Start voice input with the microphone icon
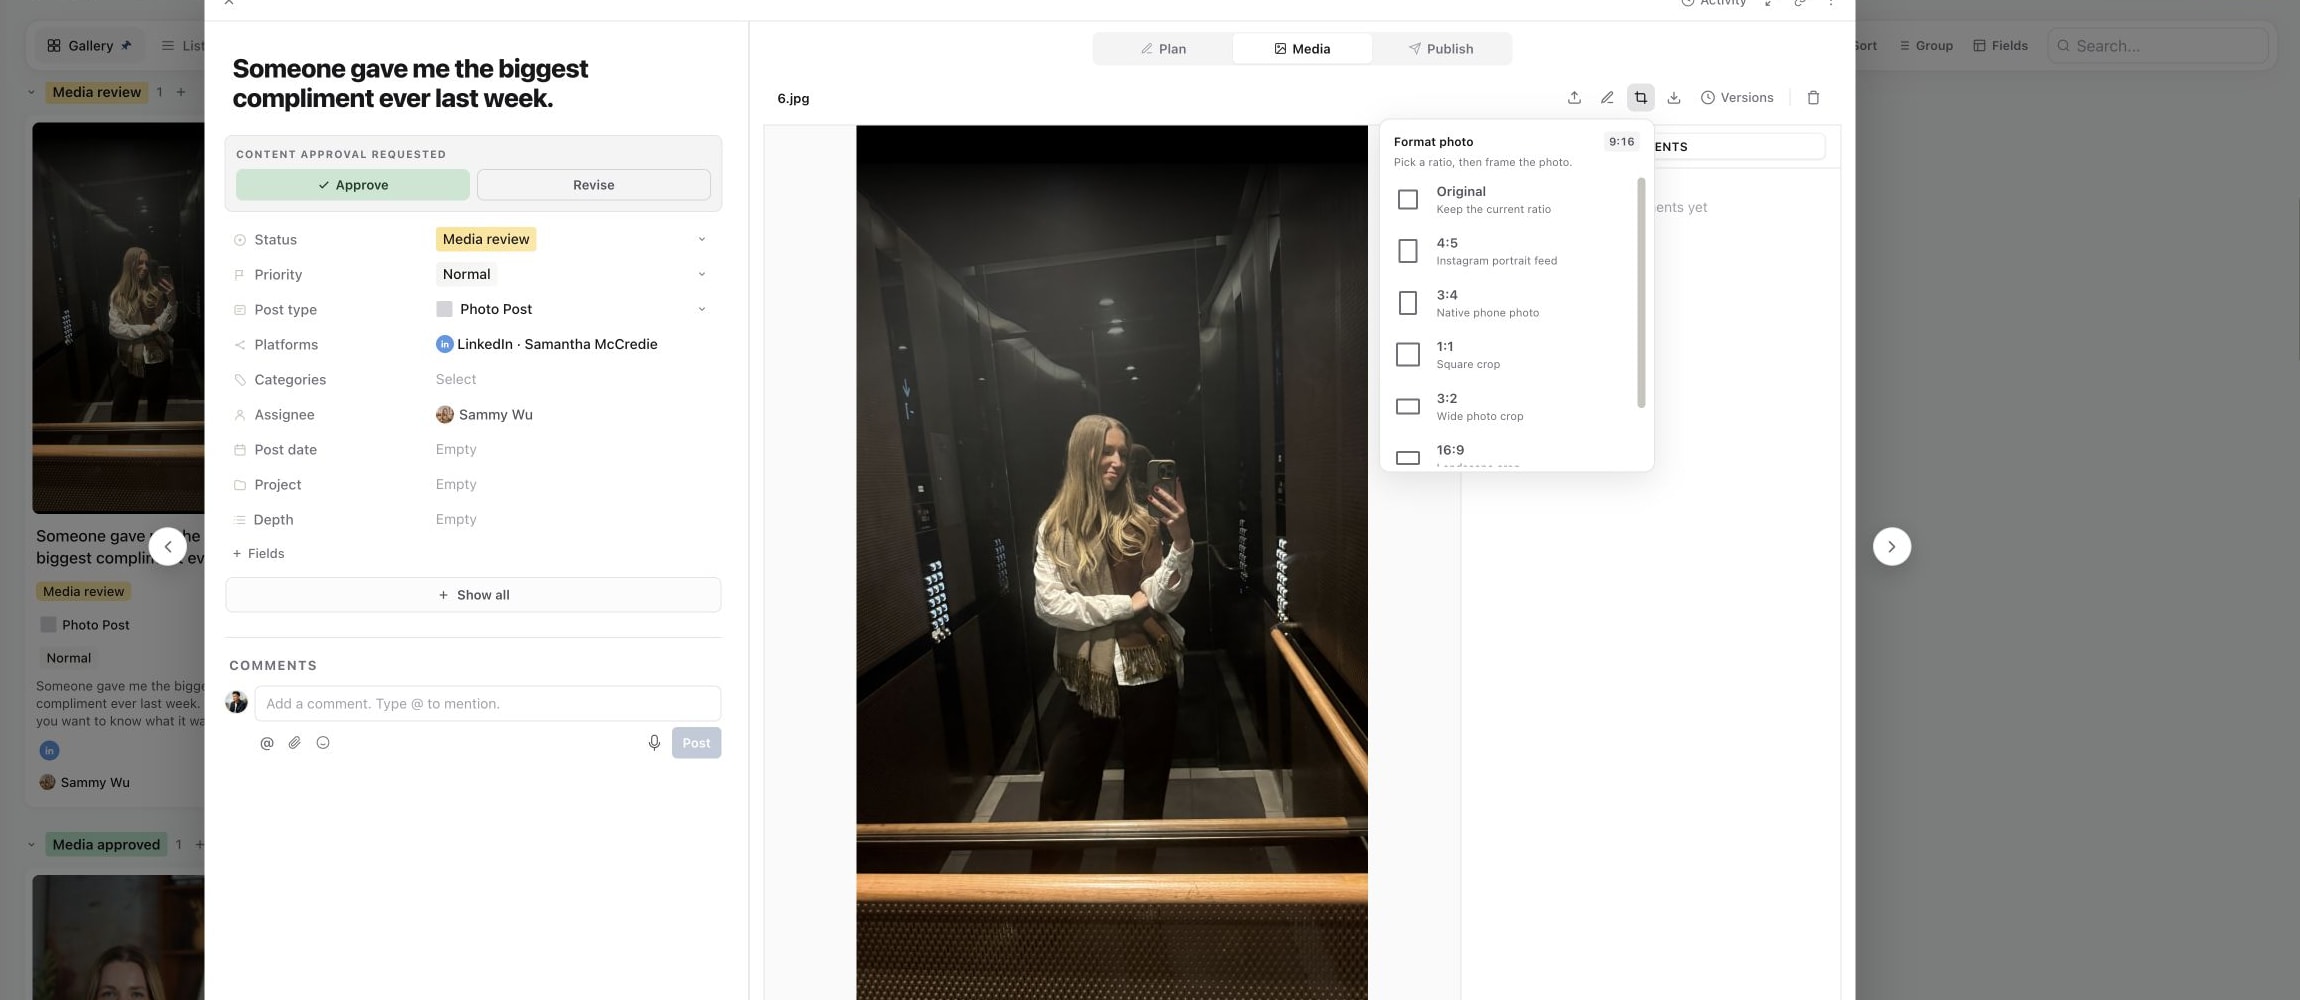Screen dimensions: 2300x1000 coord(654,743)
